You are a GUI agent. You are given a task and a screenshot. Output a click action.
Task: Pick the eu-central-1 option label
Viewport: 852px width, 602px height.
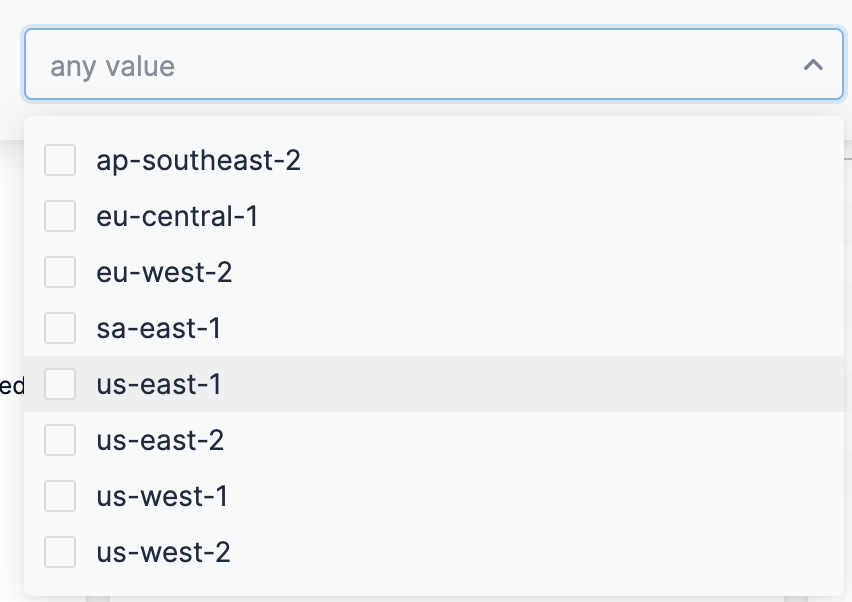[177, 216]
